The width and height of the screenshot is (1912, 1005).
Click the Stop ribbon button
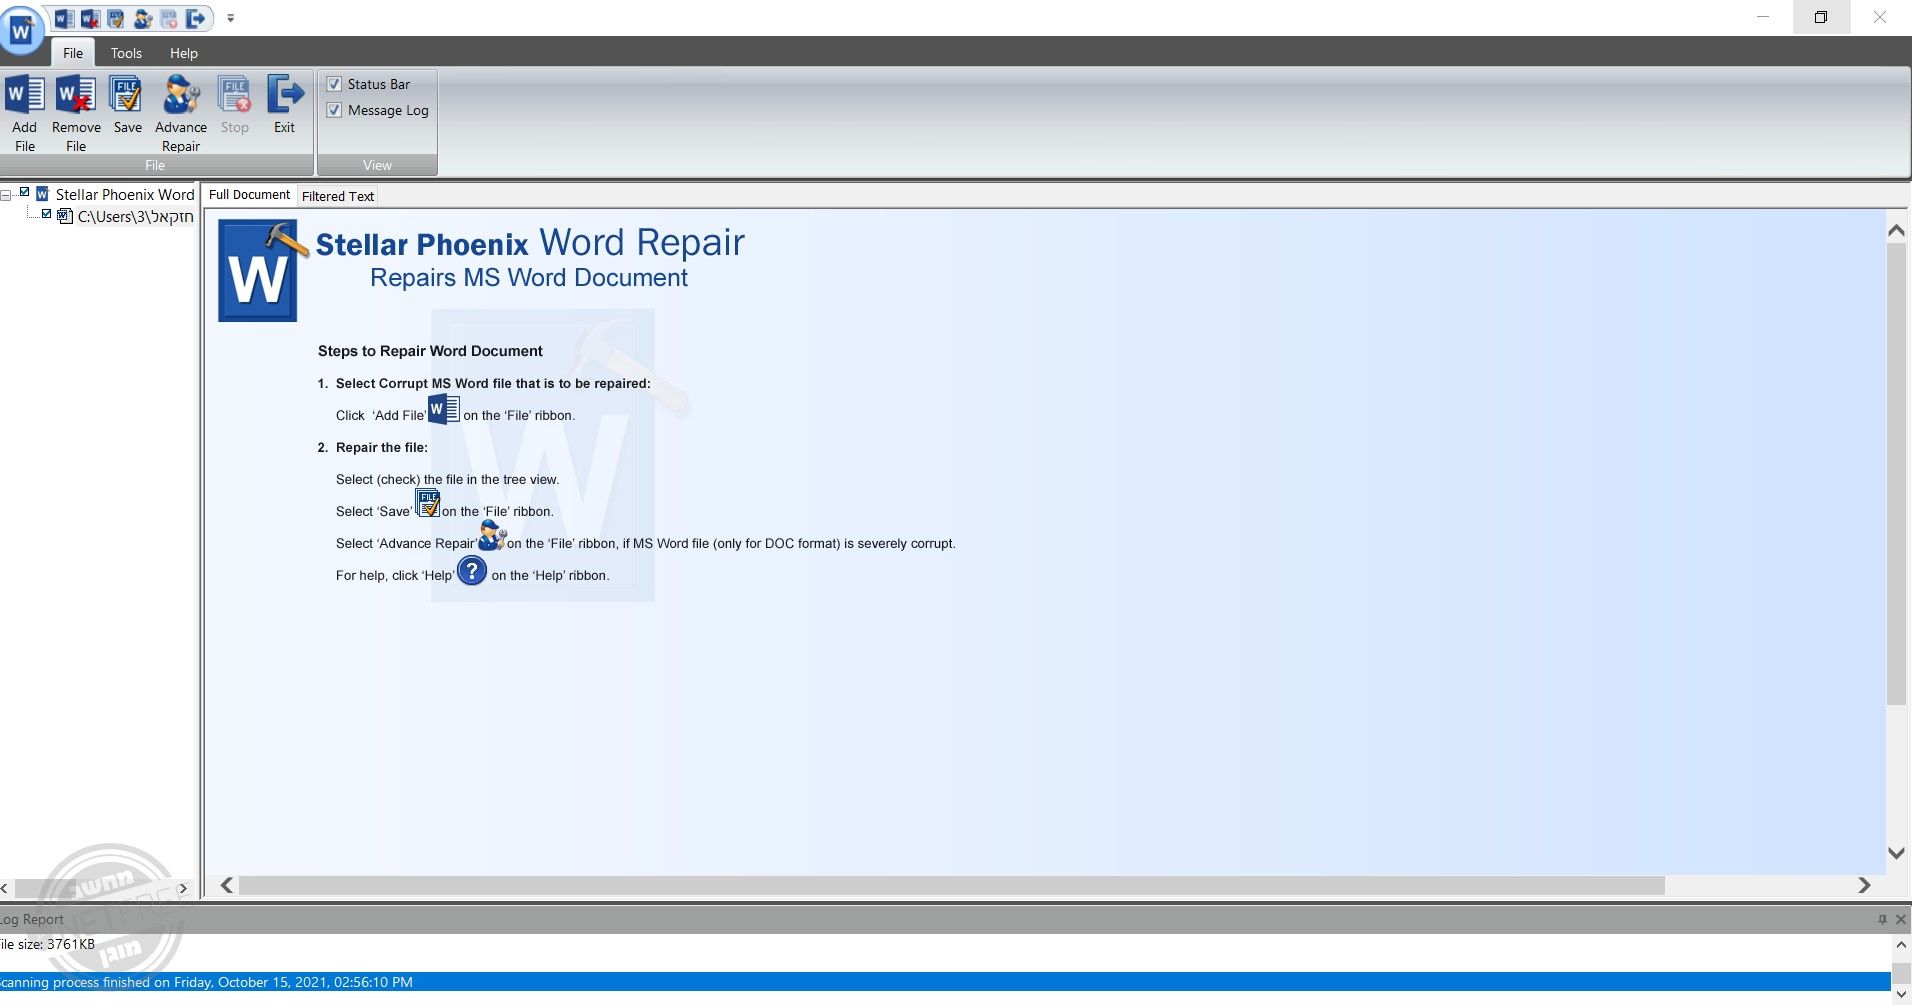235,106
